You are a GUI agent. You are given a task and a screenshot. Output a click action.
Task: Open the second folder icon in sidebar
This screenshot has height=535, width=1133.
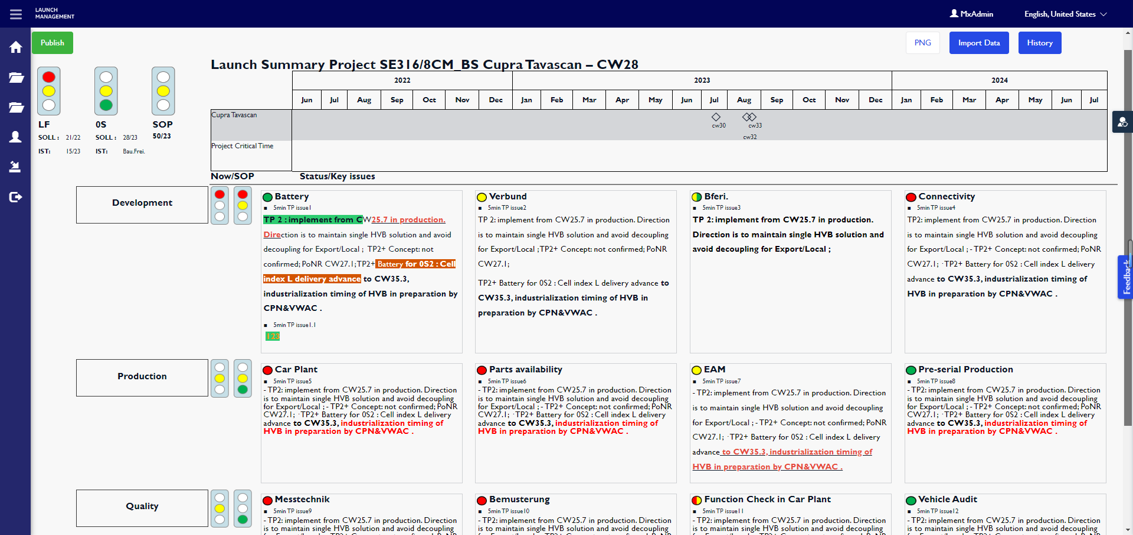15,108
